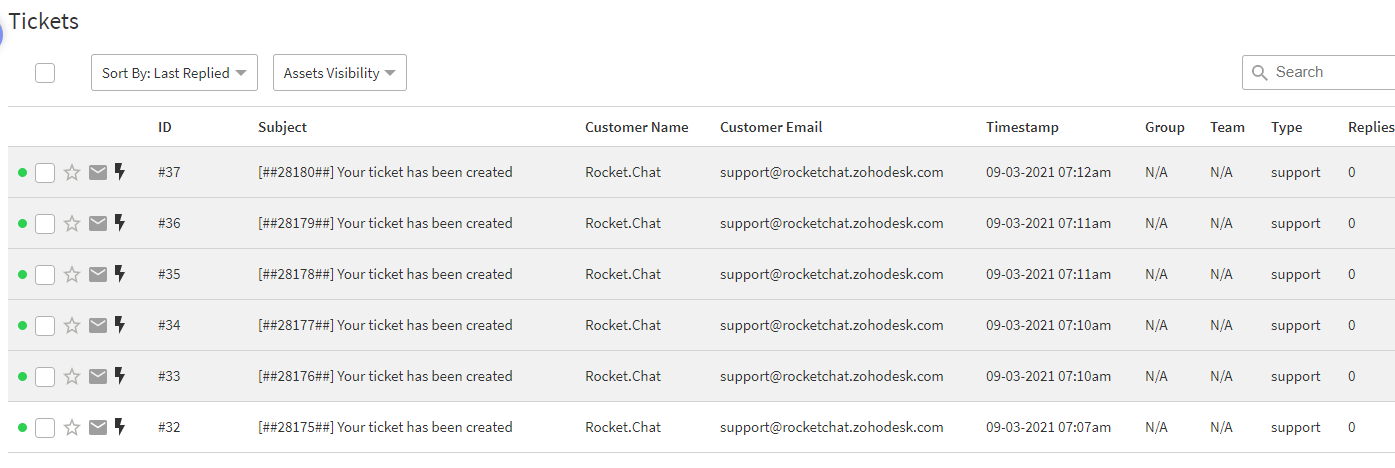The height and width of the screenshot is (468, 1395).
Task: Click the Customer Email column header
Action: coord(770,127)
